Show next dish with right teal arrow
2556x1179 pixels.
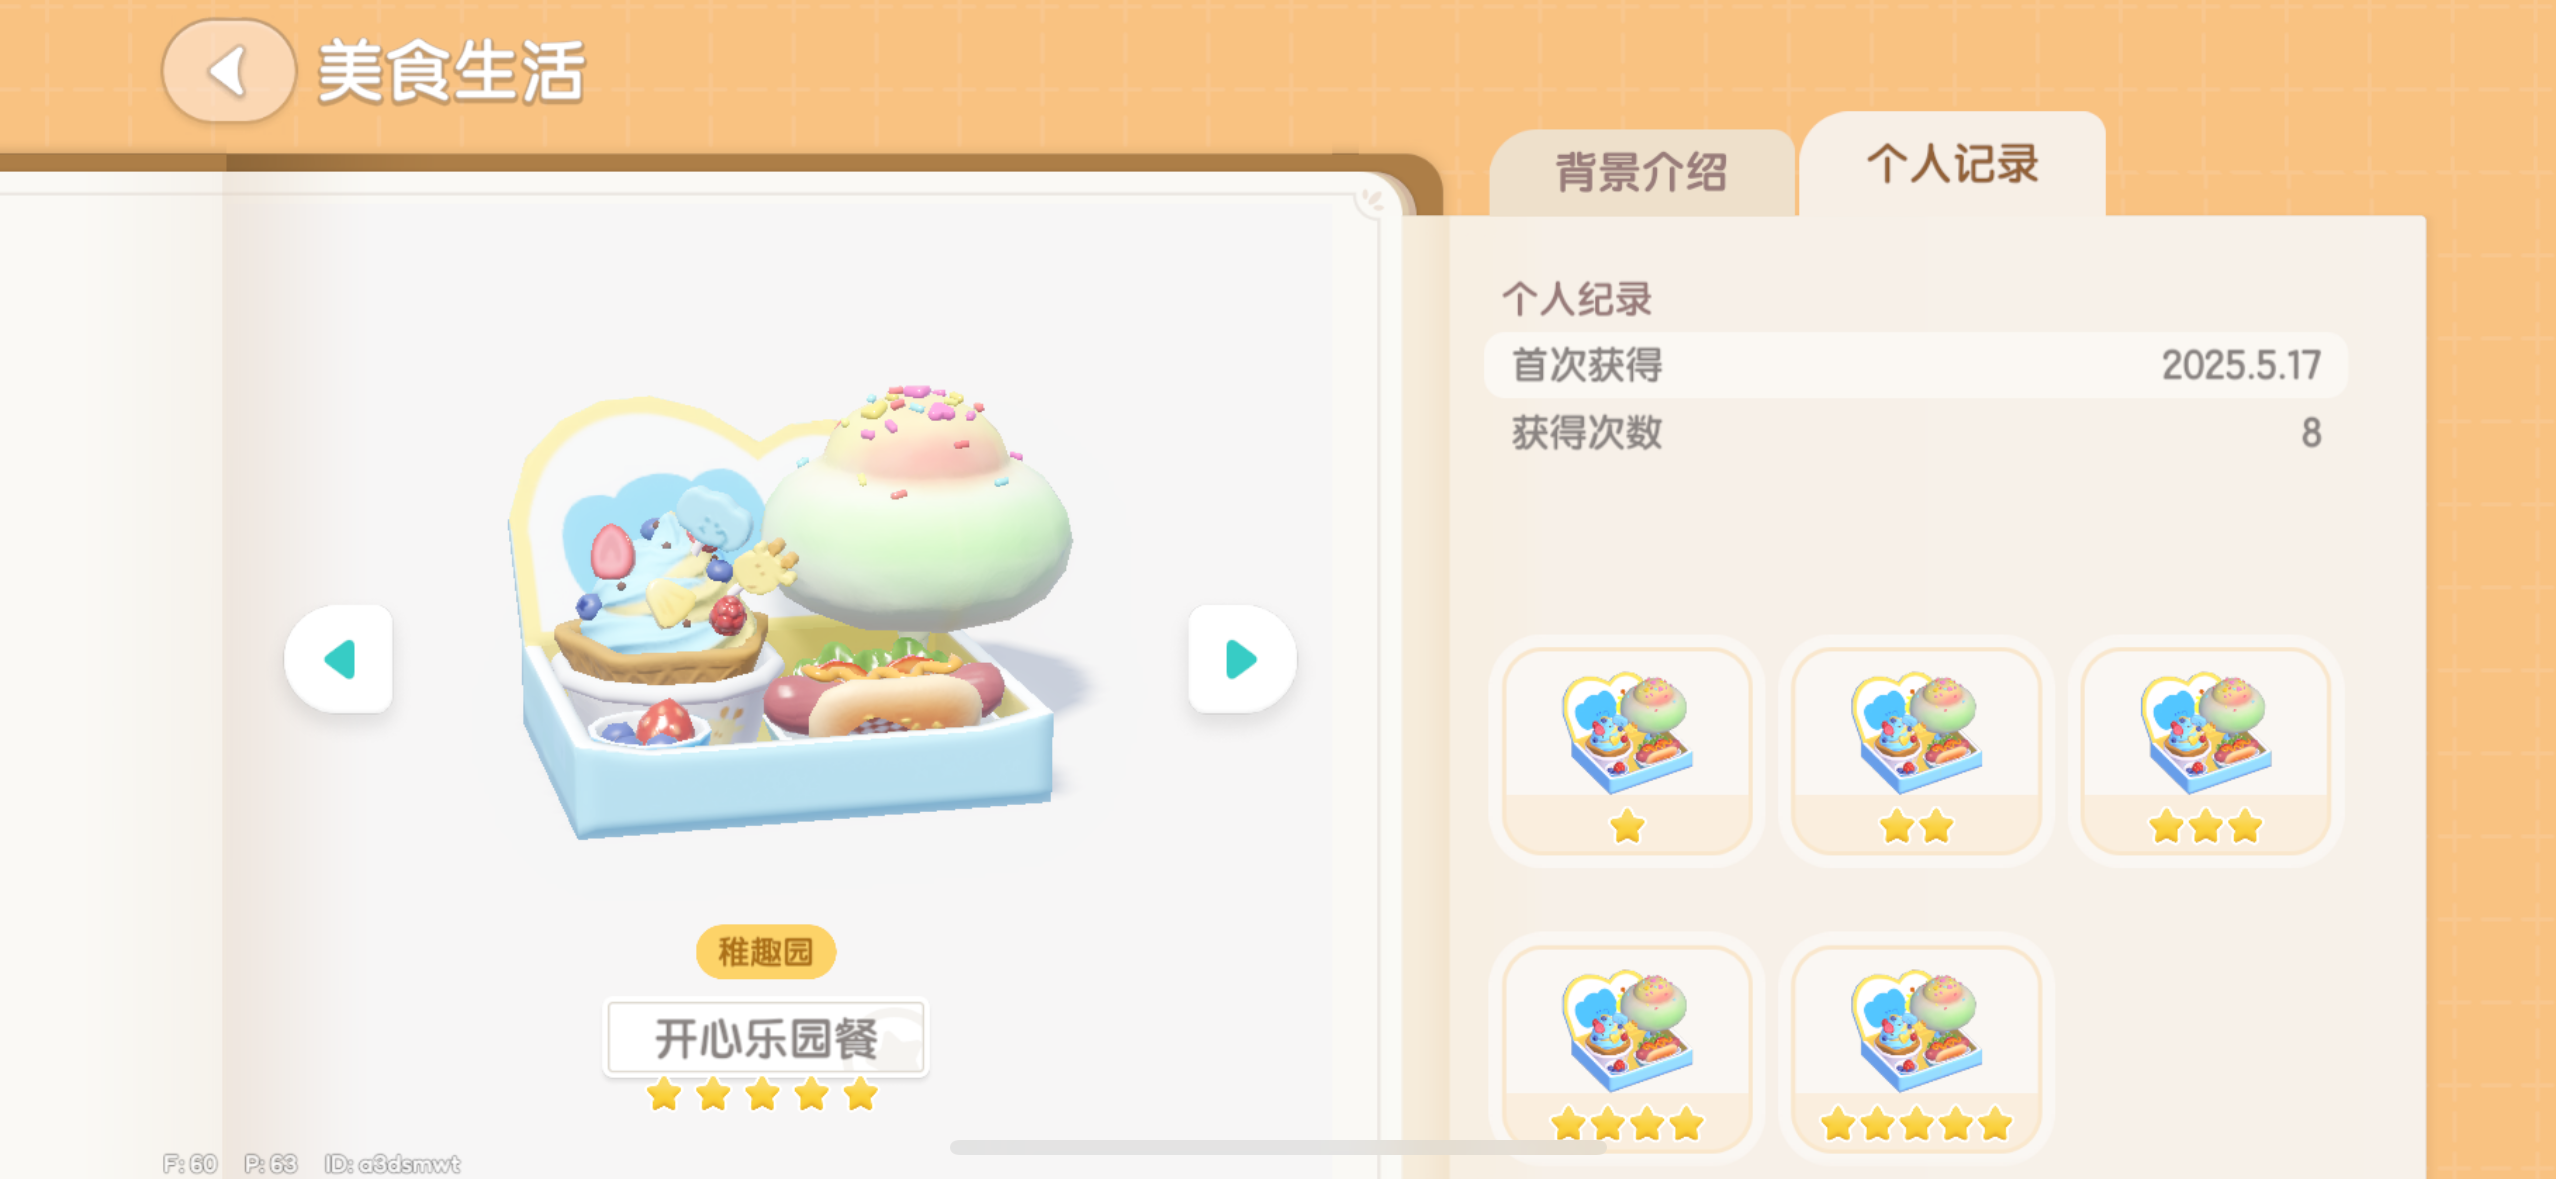(x=1242, y=659)
